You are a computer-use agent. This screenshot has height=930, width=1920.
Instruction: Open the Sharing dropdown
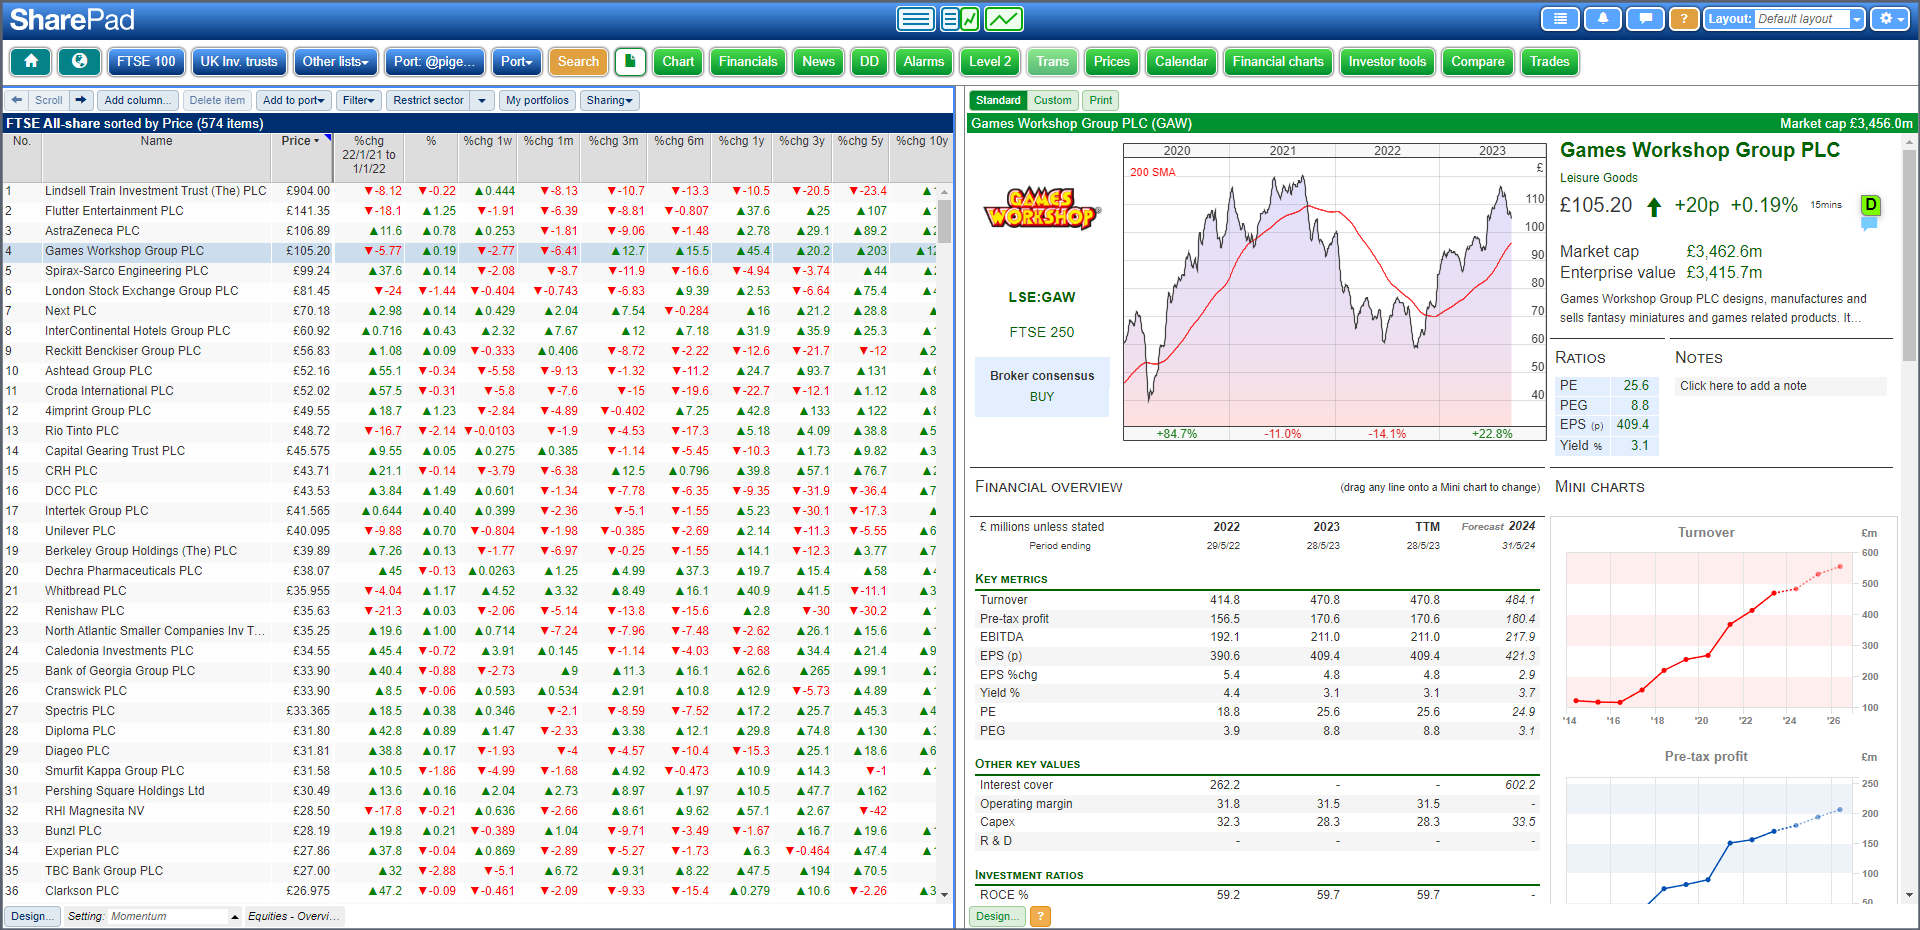point(610,100)
